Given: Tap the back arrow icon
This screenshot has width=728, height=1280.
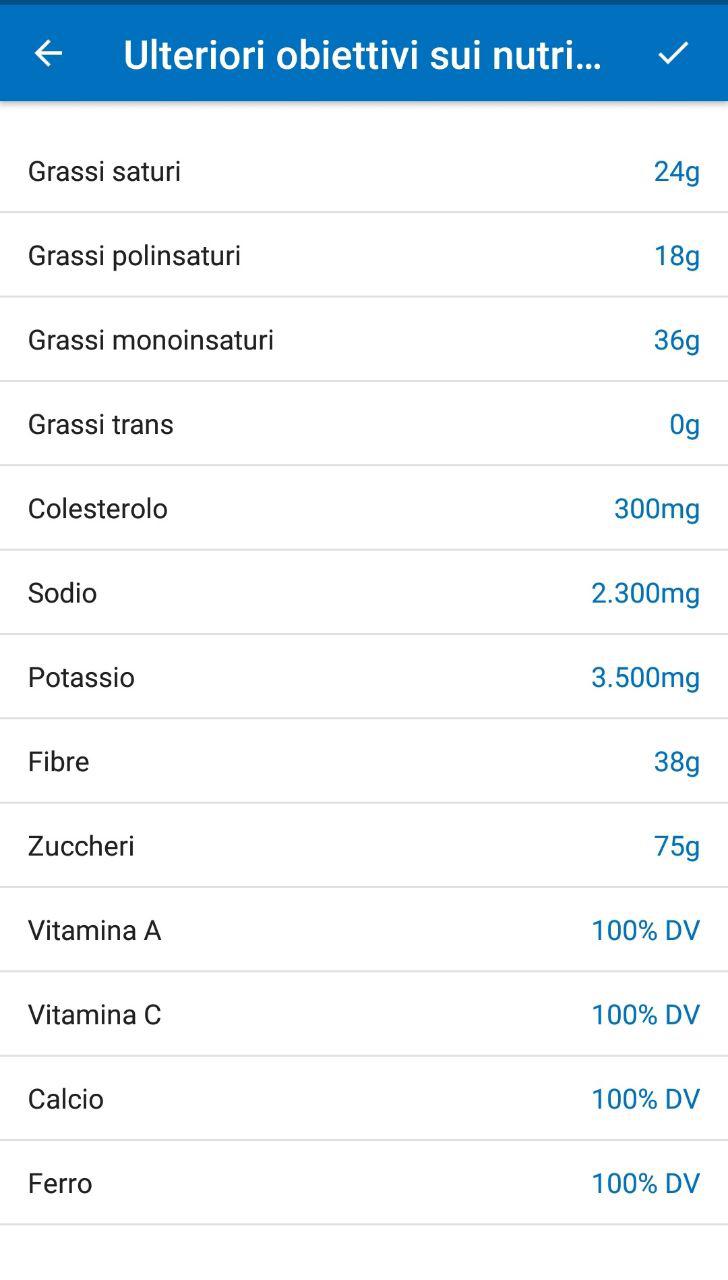Looking at the screenshot, I should tap(48, 54).
